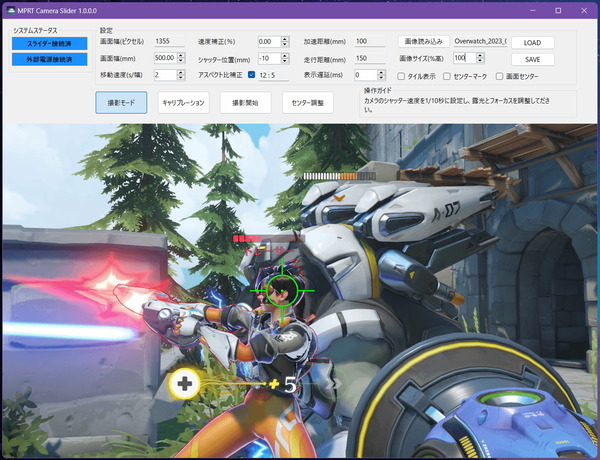Click the 走行距離(mm) field showing 150

click(x=370, y=58)
